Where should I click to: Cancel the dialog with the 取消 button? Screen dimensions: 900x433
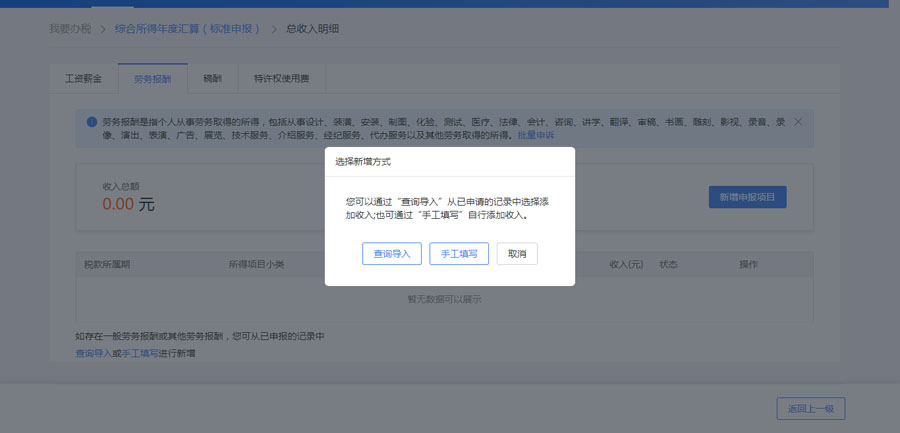pos(517,254)
